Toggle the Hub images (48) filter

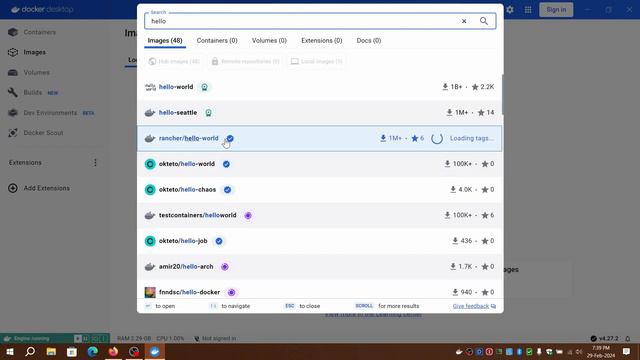[x=174, y=61]
